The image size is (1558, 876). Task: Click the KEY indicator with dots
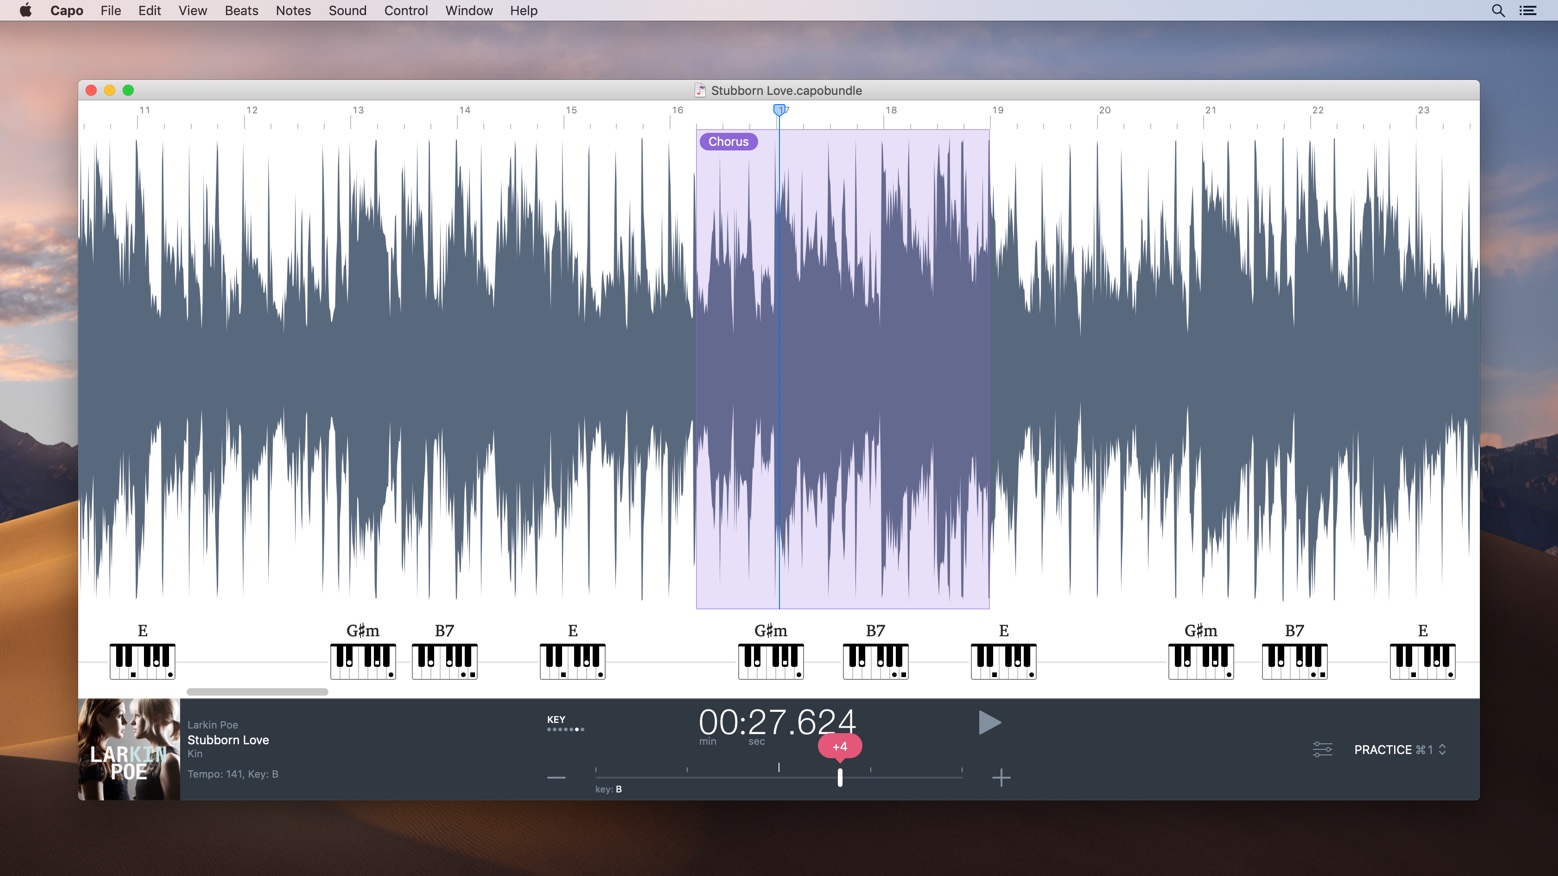point(565,723)
